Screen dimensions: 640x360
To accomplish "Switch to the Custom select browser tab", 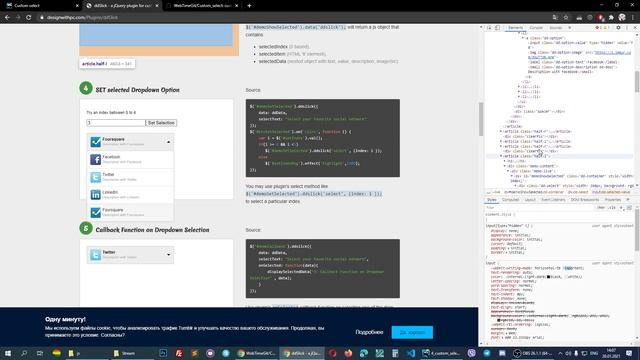I will 42,6.
